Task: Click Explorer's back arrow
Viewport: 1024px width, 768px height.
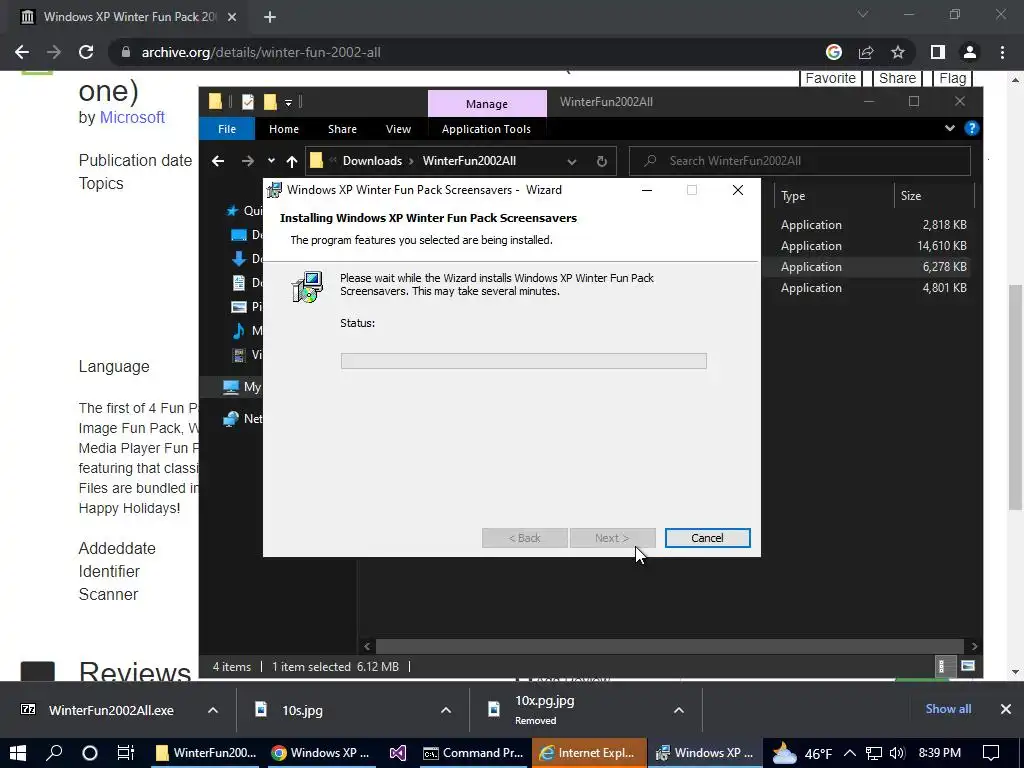Action: click(x=218, y=161)
